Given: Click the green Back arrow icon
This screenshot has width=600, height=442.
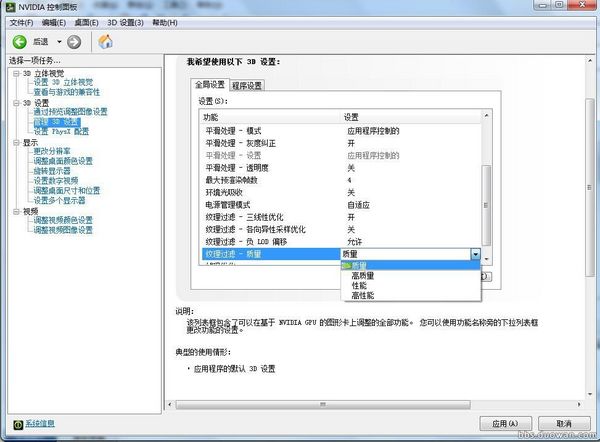Looking at the screenshot, I should tap(20, 42).
